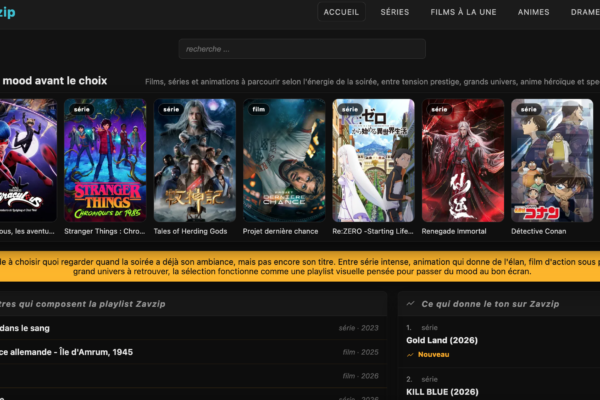Image resolution: width=600 pixels, height=400 pixels.
Task: Click série badge on Stranger Things poster
Action: click(82, 109)
